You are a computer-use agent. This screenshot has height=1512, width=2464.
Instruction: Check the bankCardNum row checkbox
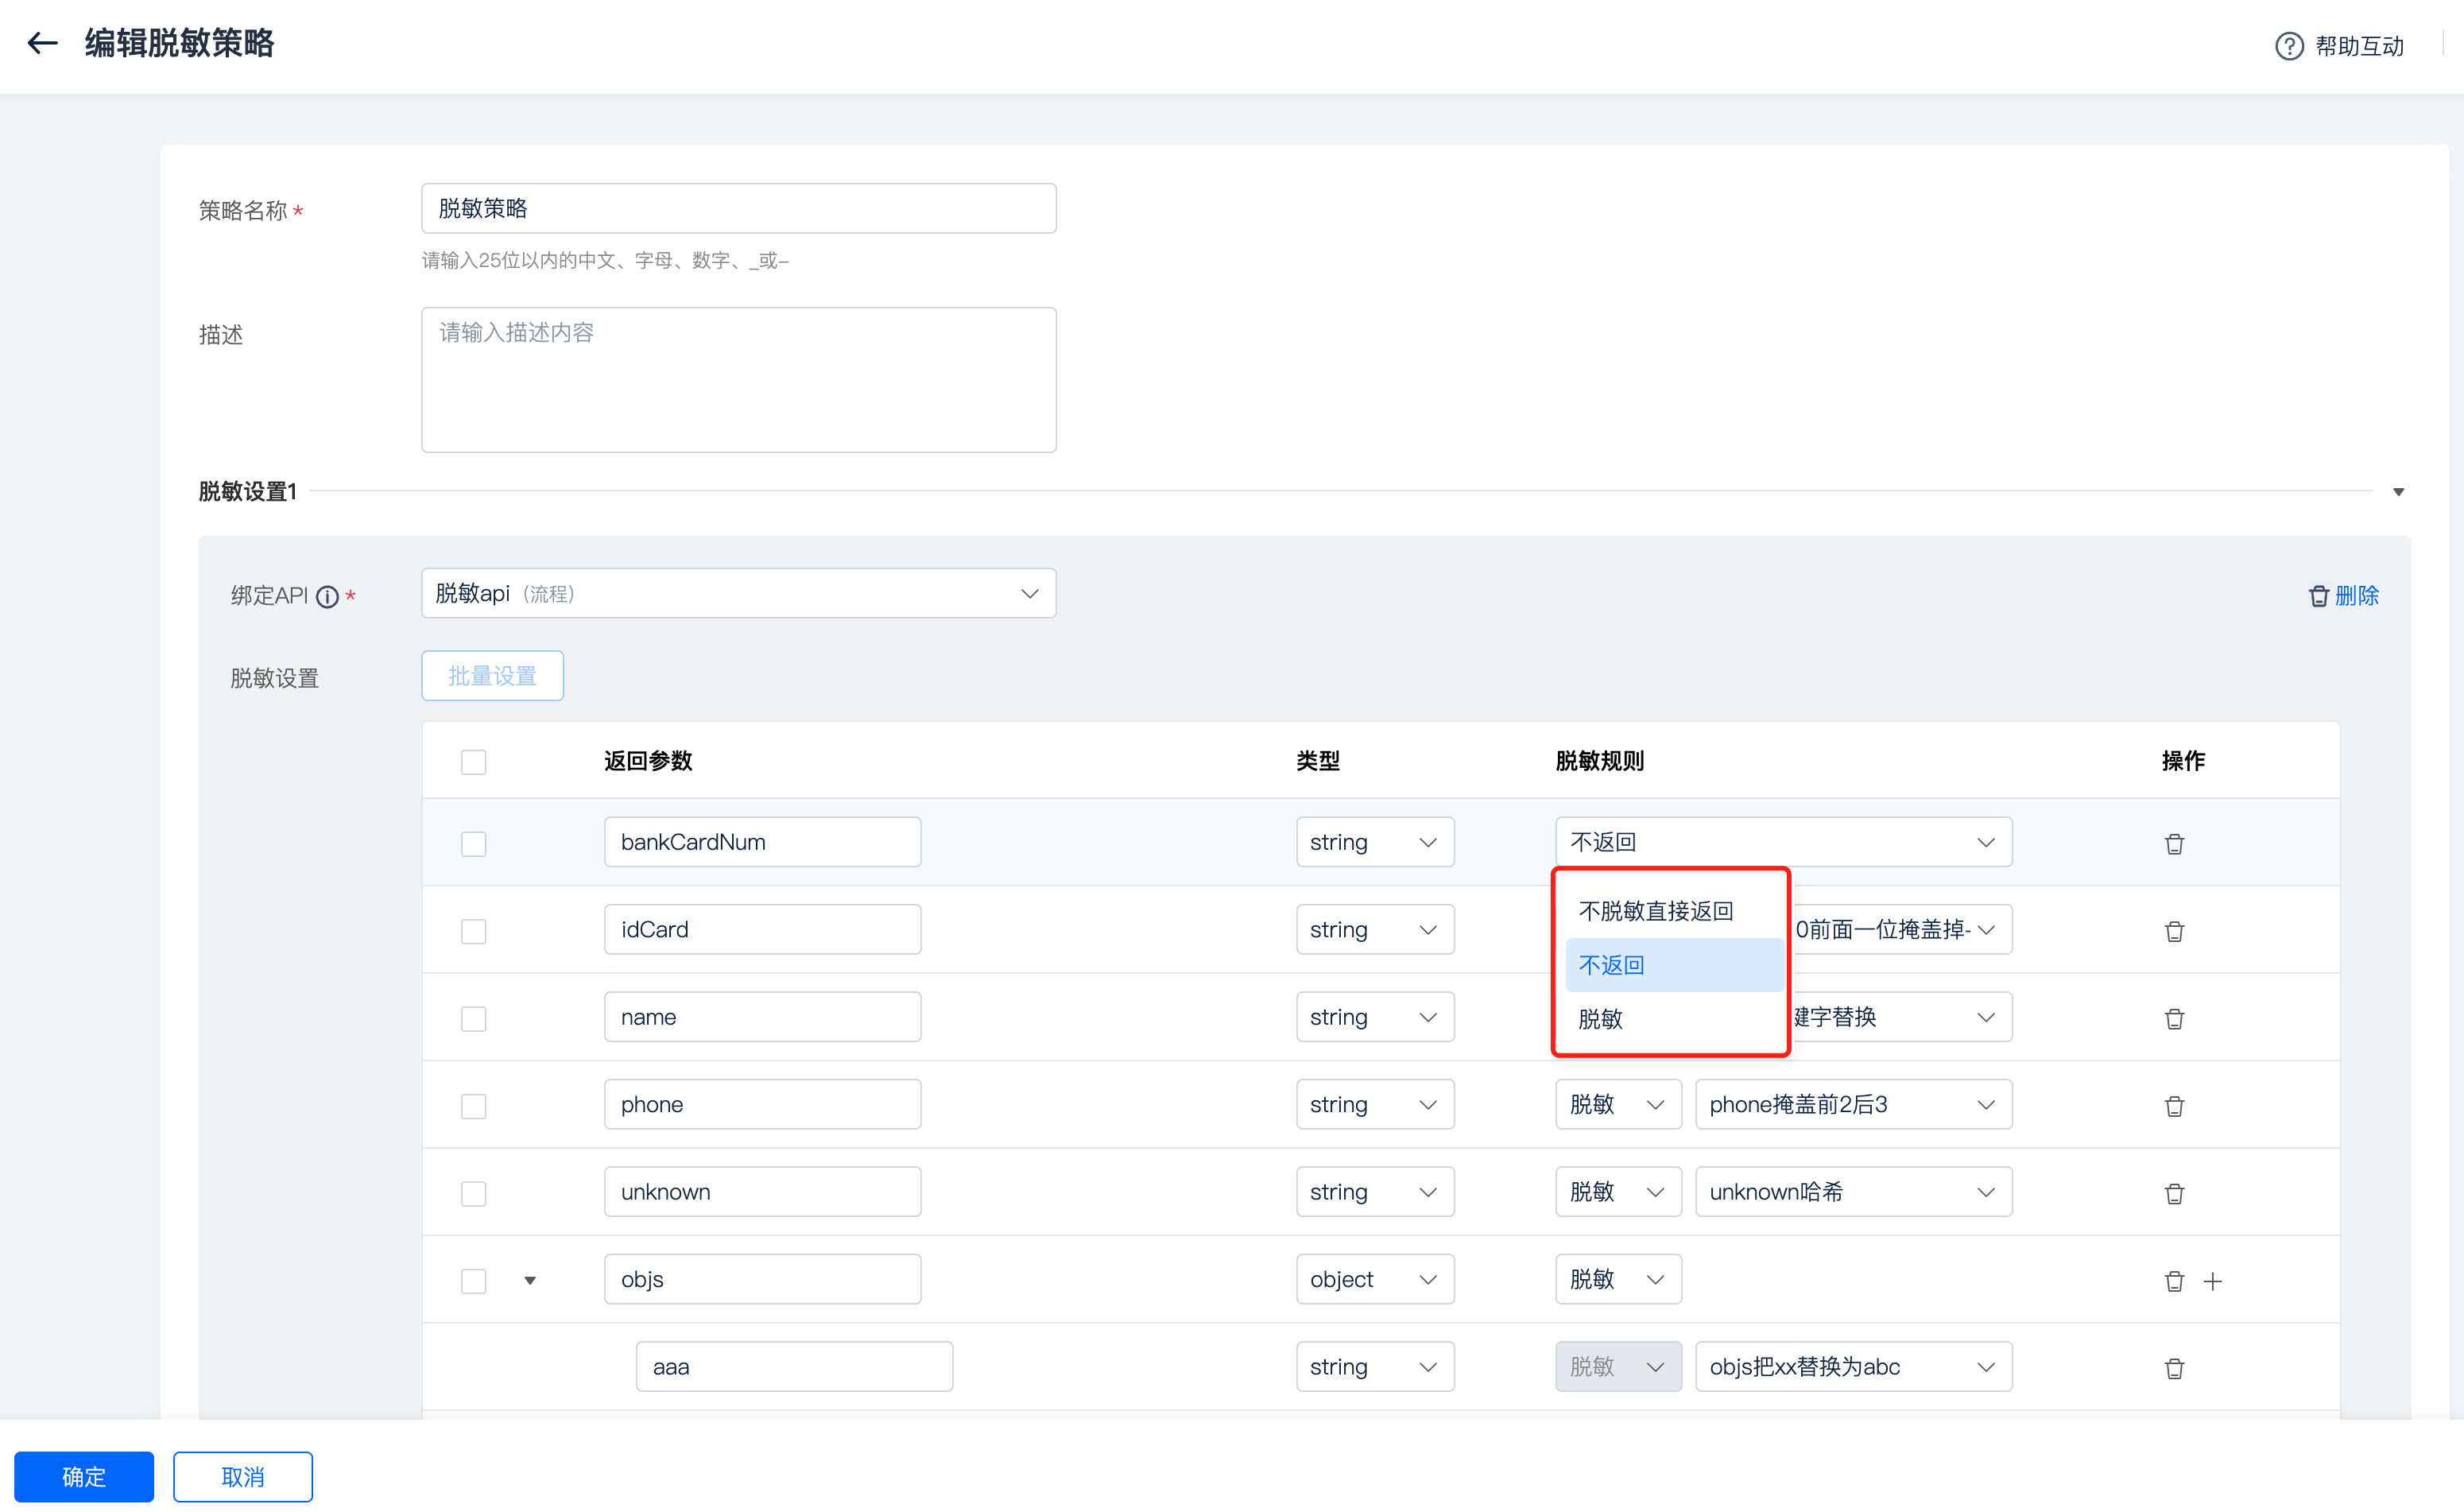[x=474, y=843]
